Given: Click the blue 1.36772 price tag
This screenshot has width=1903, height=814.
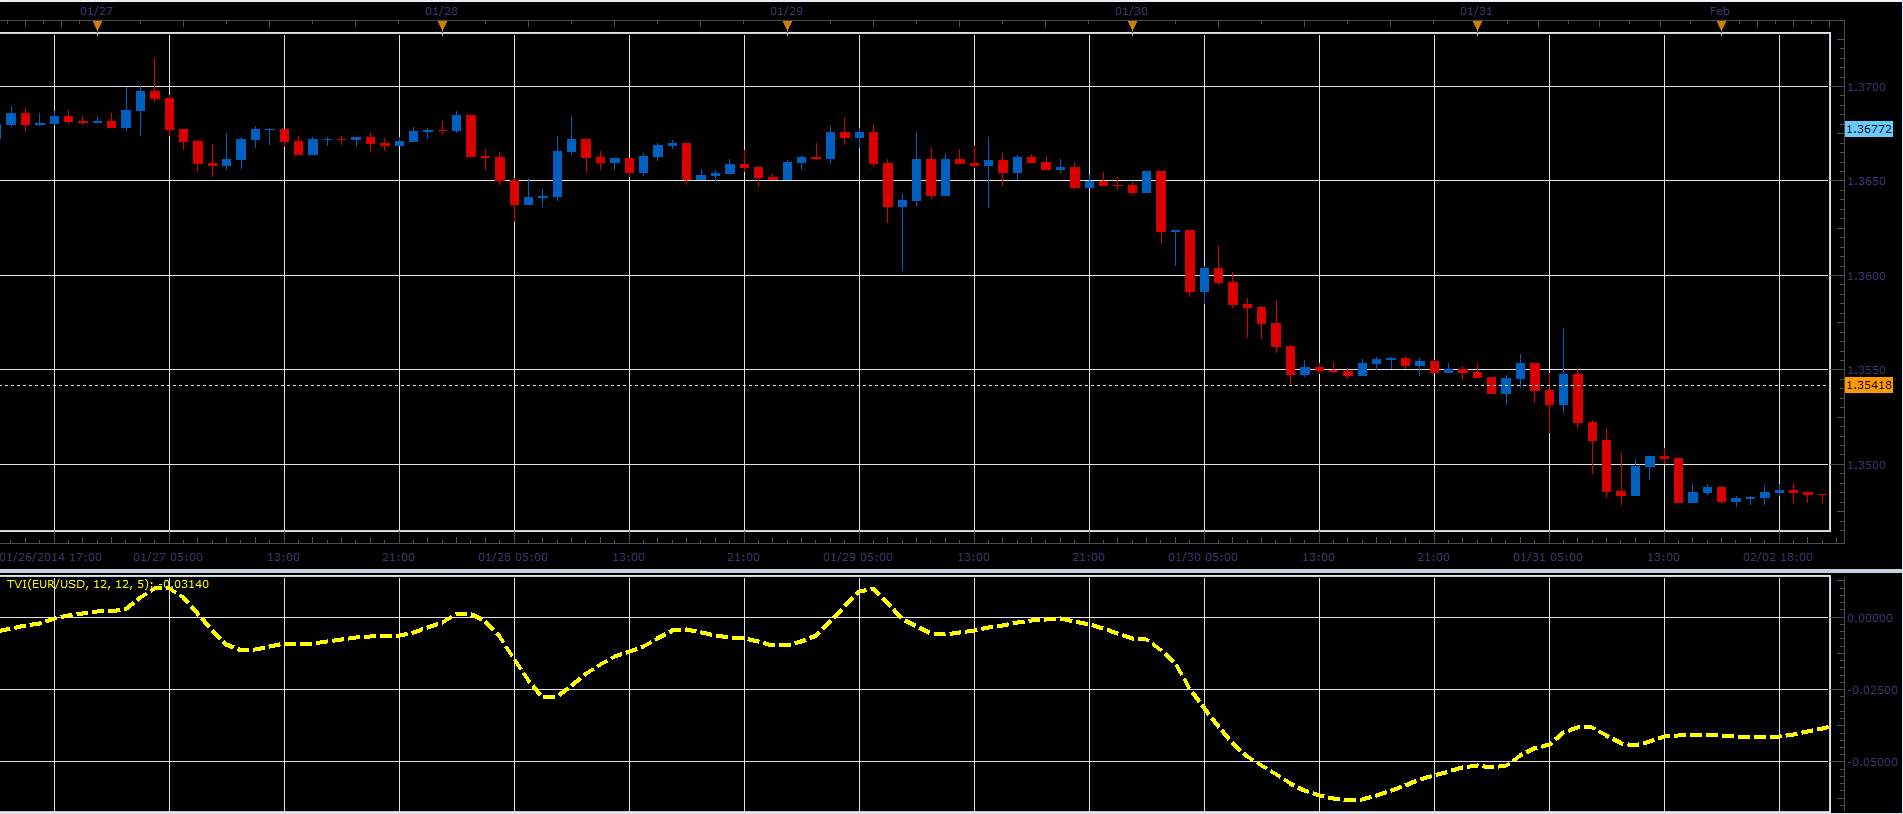Looking at the screenshot, I should pyautogui.click(x=1868, y=129).
